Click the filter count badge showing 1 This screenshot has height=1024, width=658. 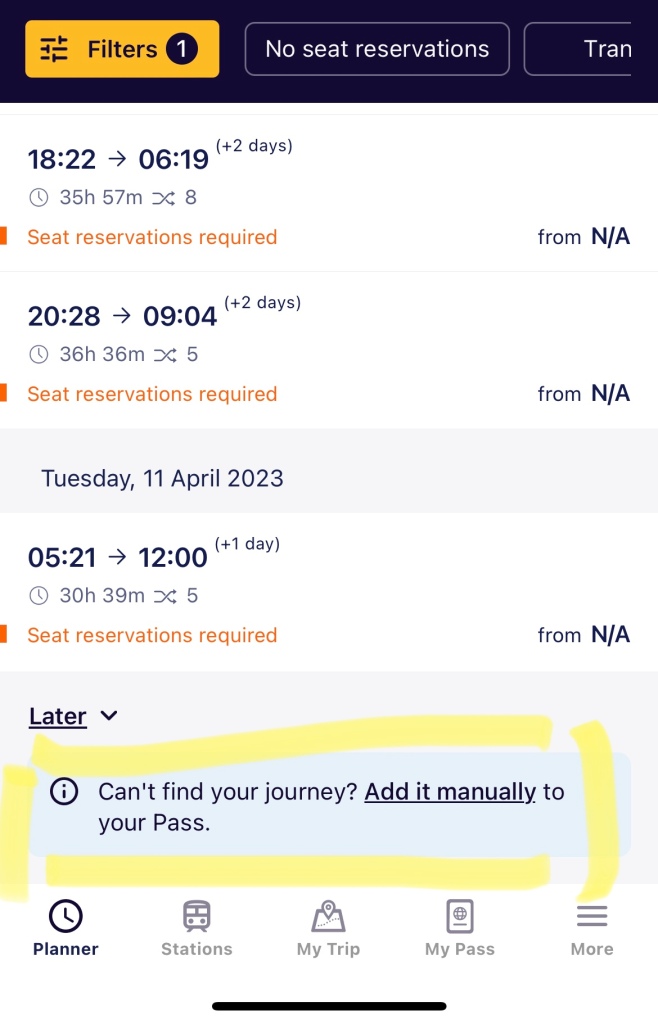tap(181, 49)
